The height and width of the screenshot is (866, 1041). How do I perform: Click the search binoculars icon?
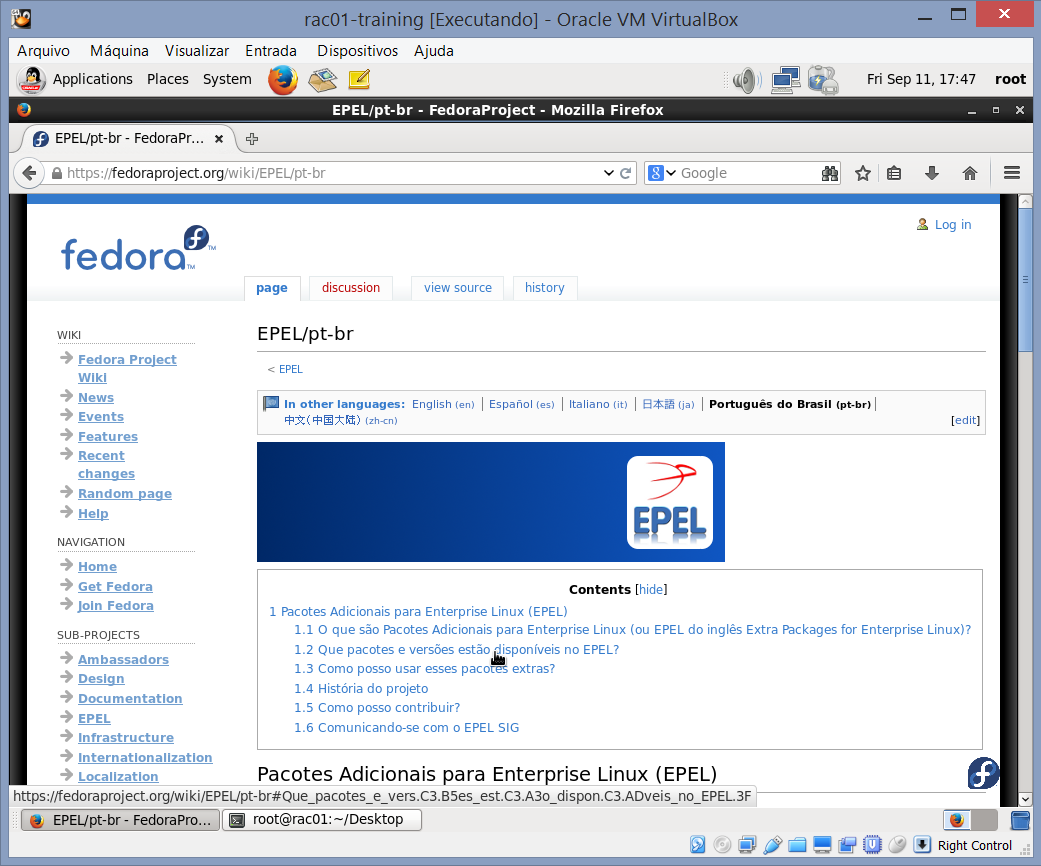coord(829,173)
